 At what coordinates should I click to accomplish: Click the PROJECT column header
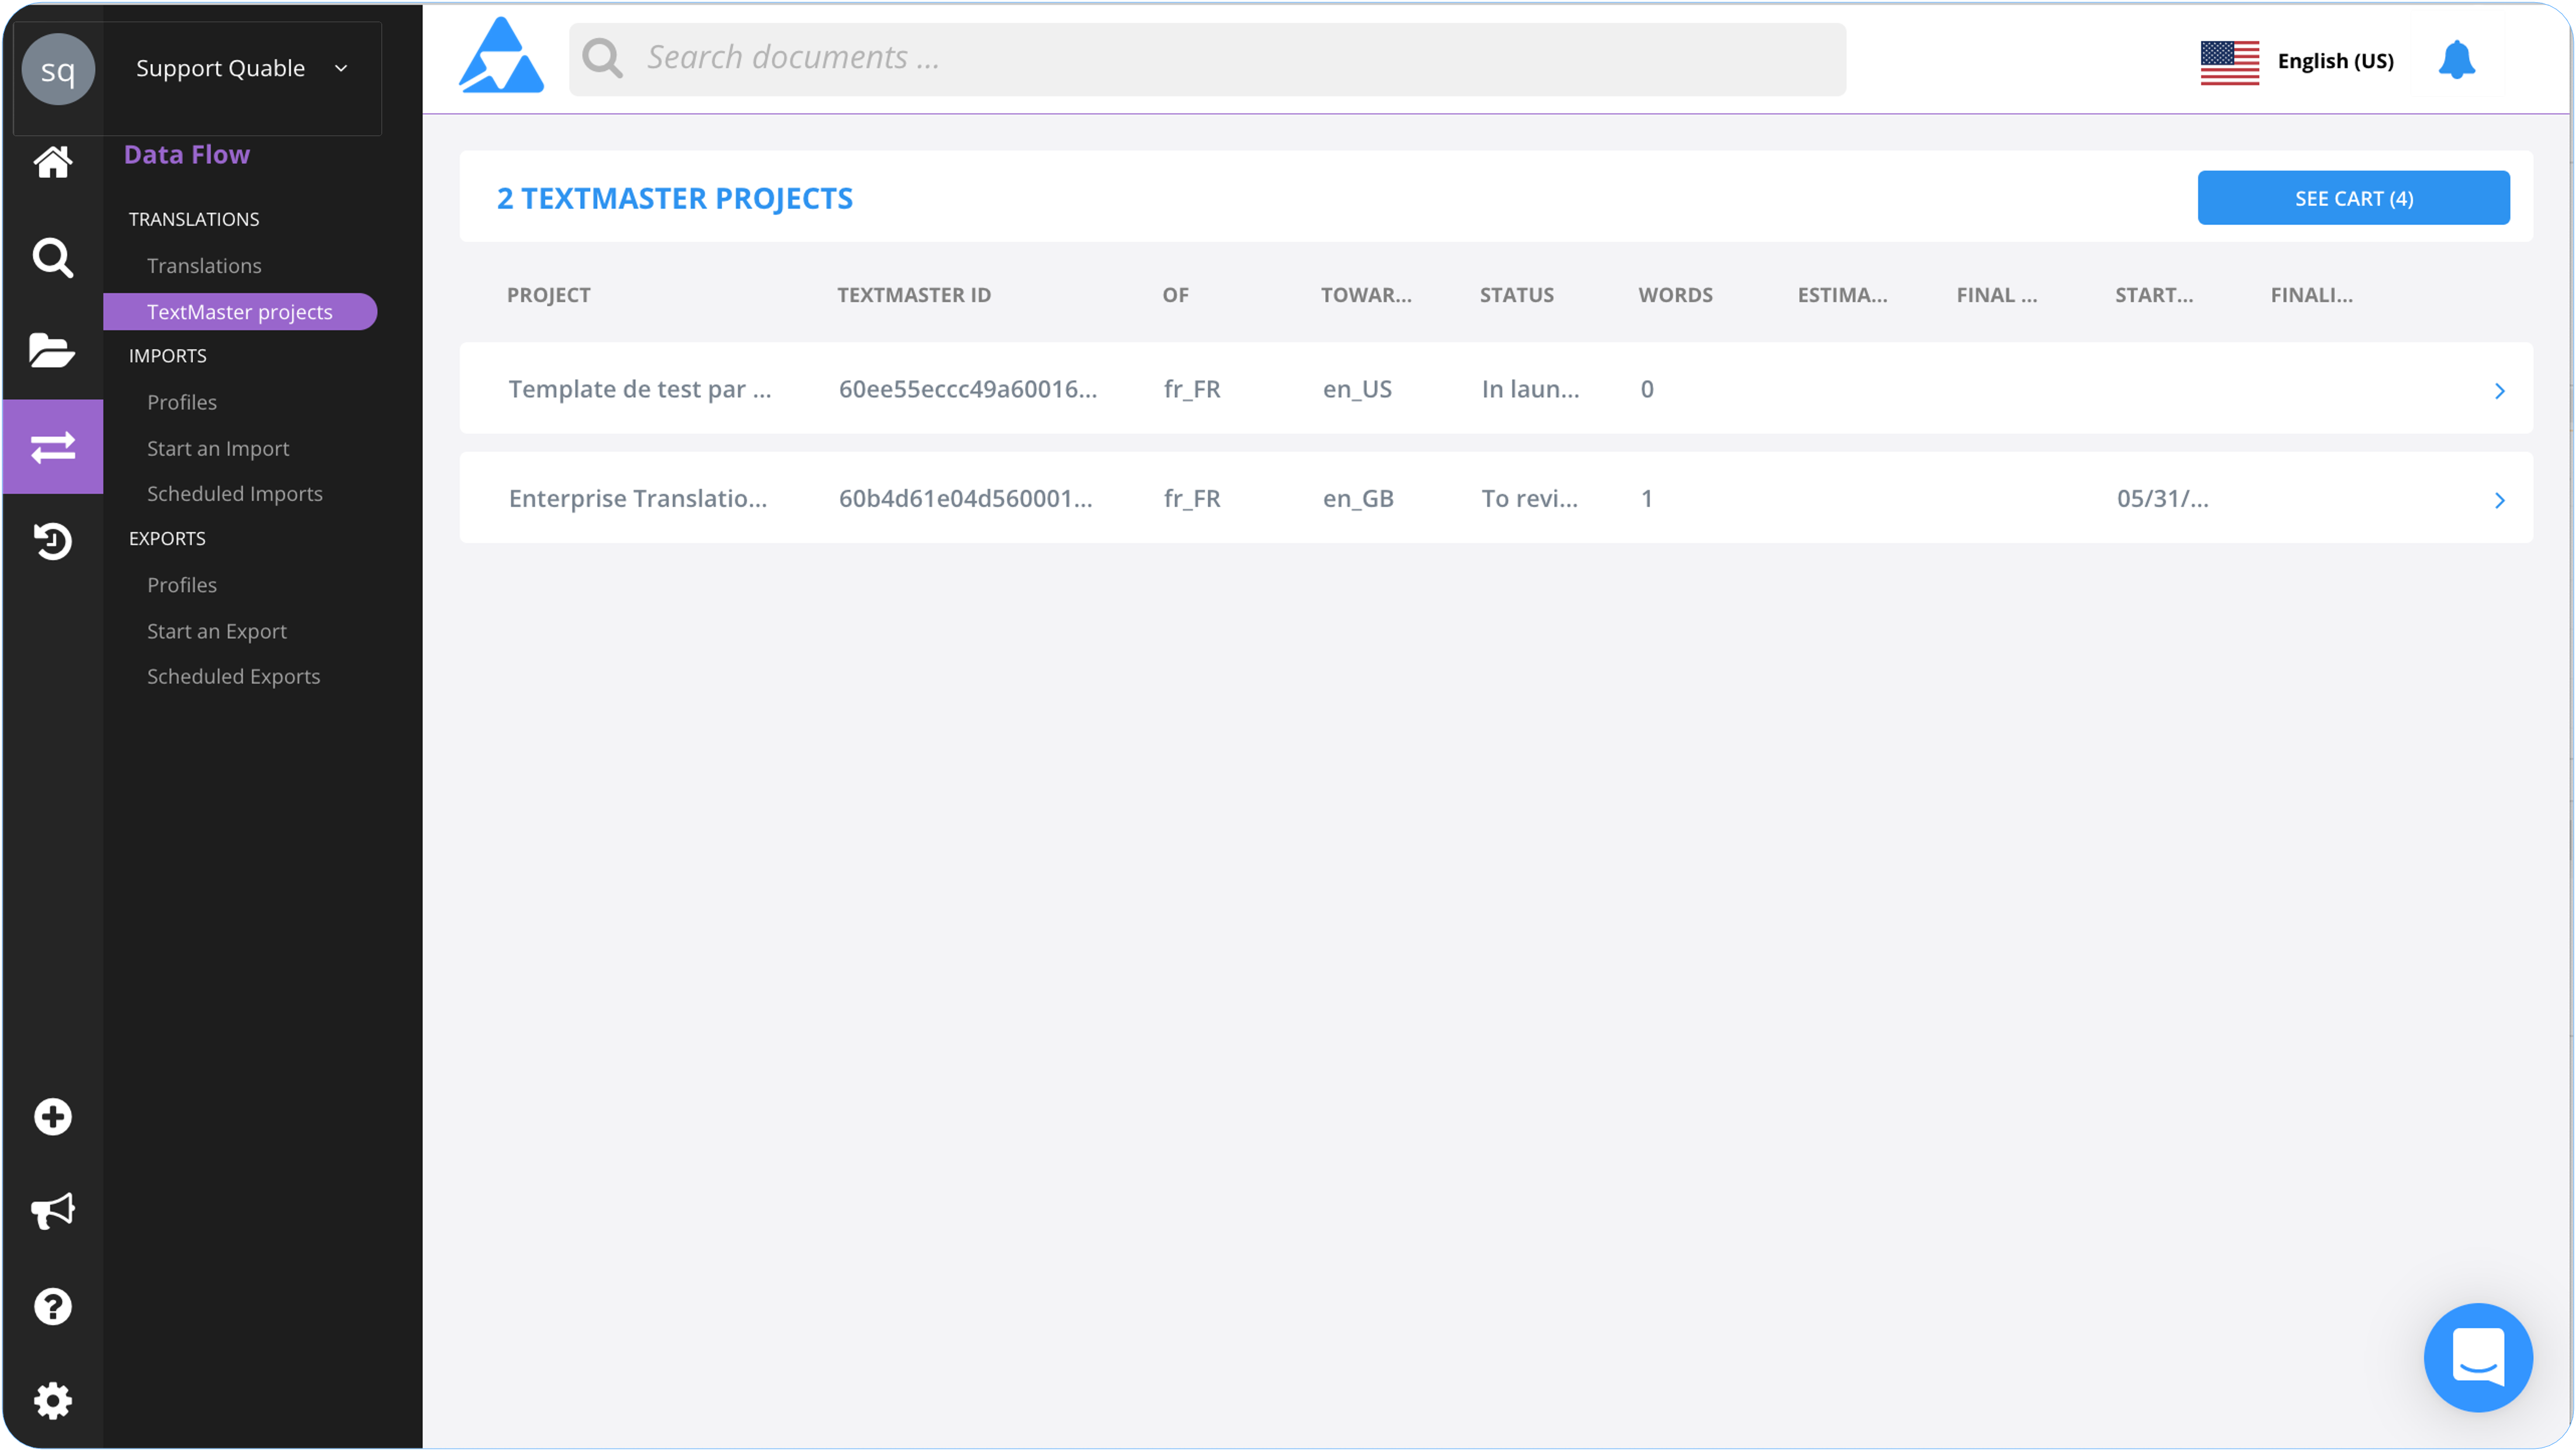click(548, 295)
